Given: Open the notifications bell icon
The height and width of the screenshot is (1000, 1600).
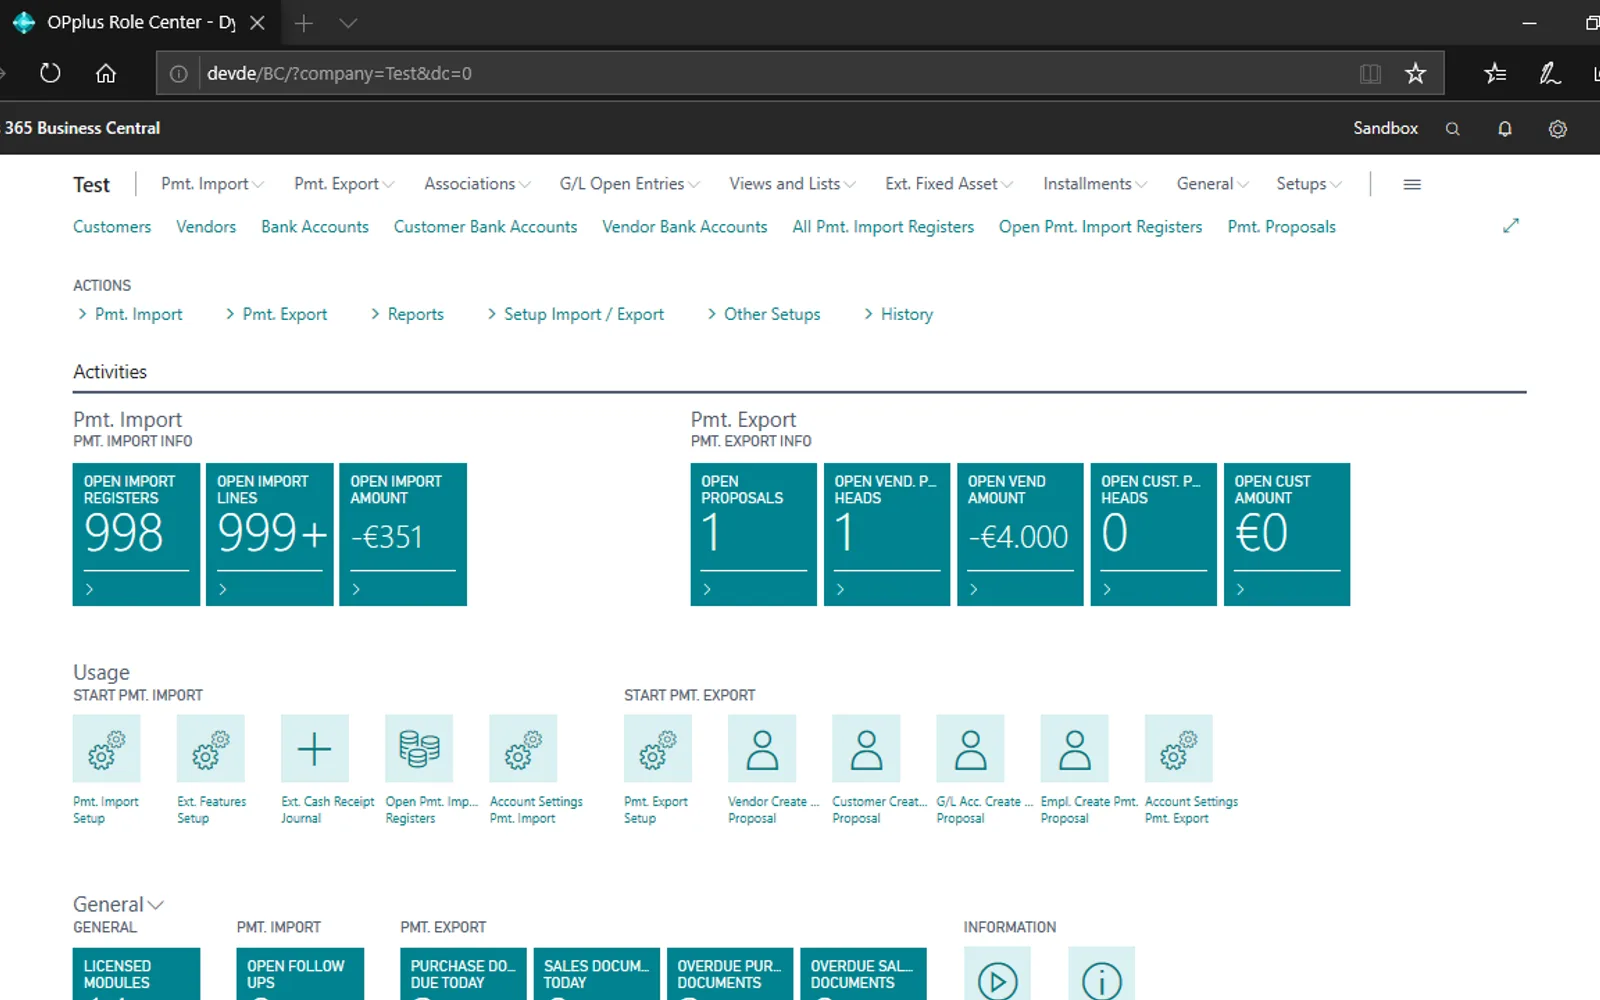Looking at the screenshot, I should coord(1505,129).
